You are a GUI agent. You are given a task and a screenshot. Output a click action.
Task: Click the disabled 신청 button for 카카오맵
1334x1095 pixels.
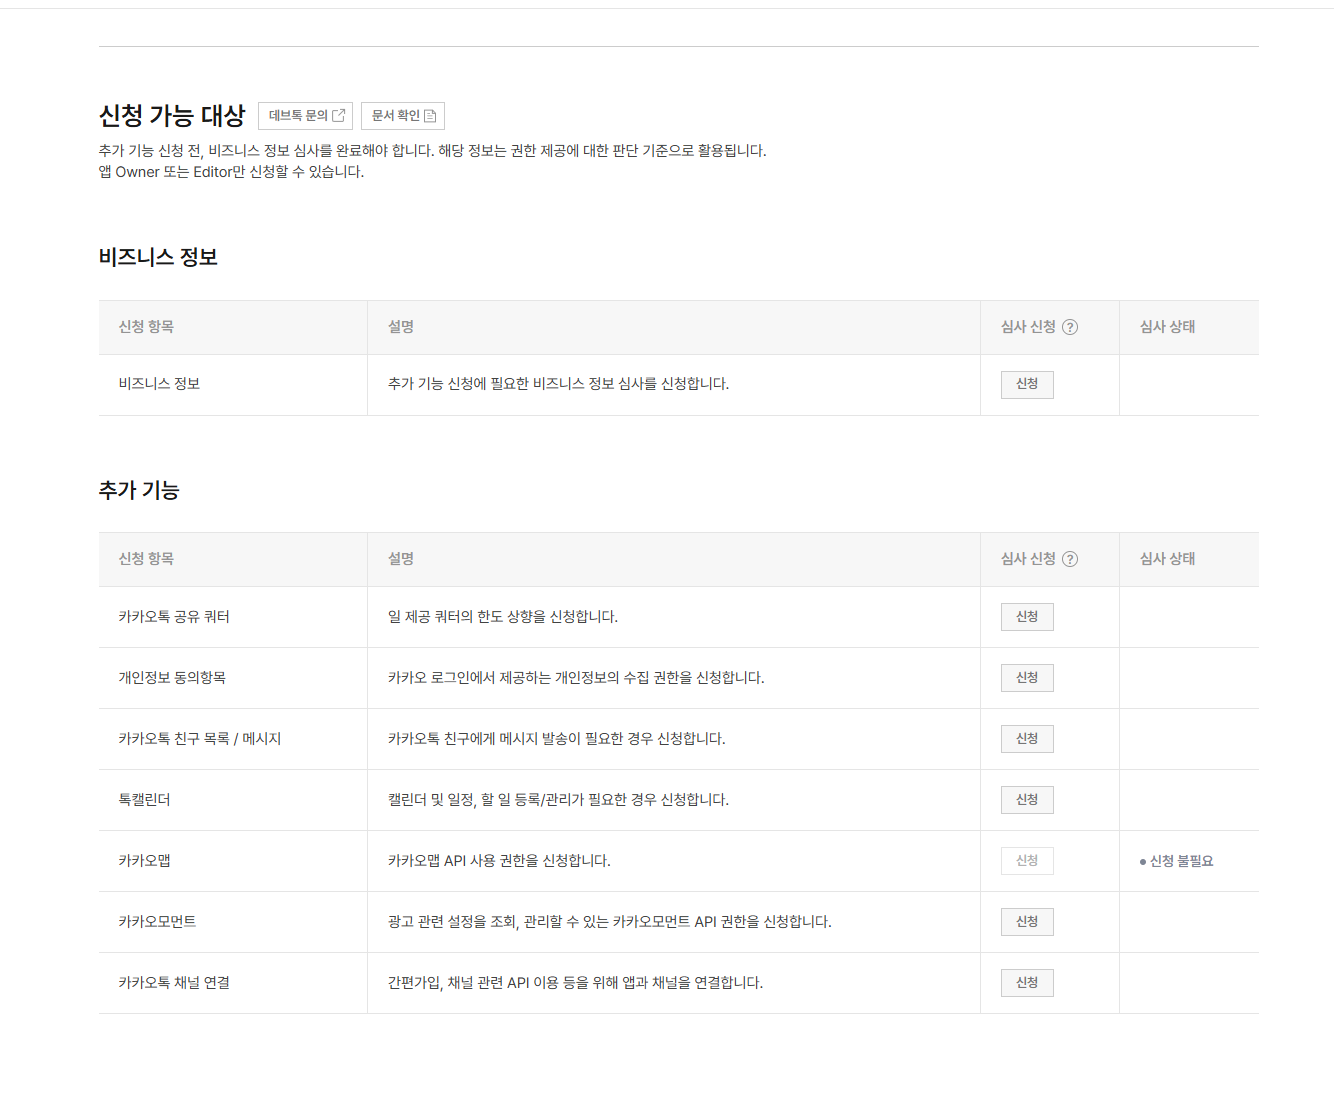1026,861
